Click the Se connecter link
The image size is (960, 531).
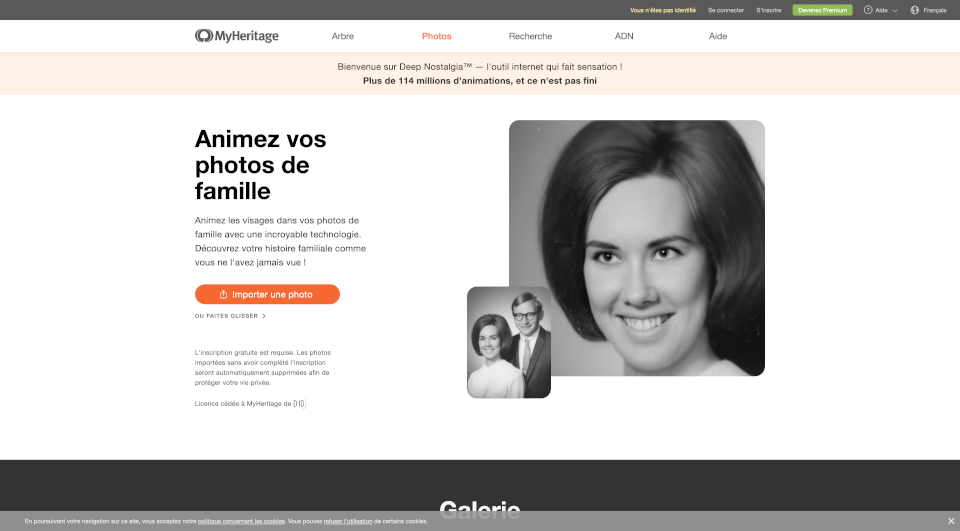[x=726, y=10]
